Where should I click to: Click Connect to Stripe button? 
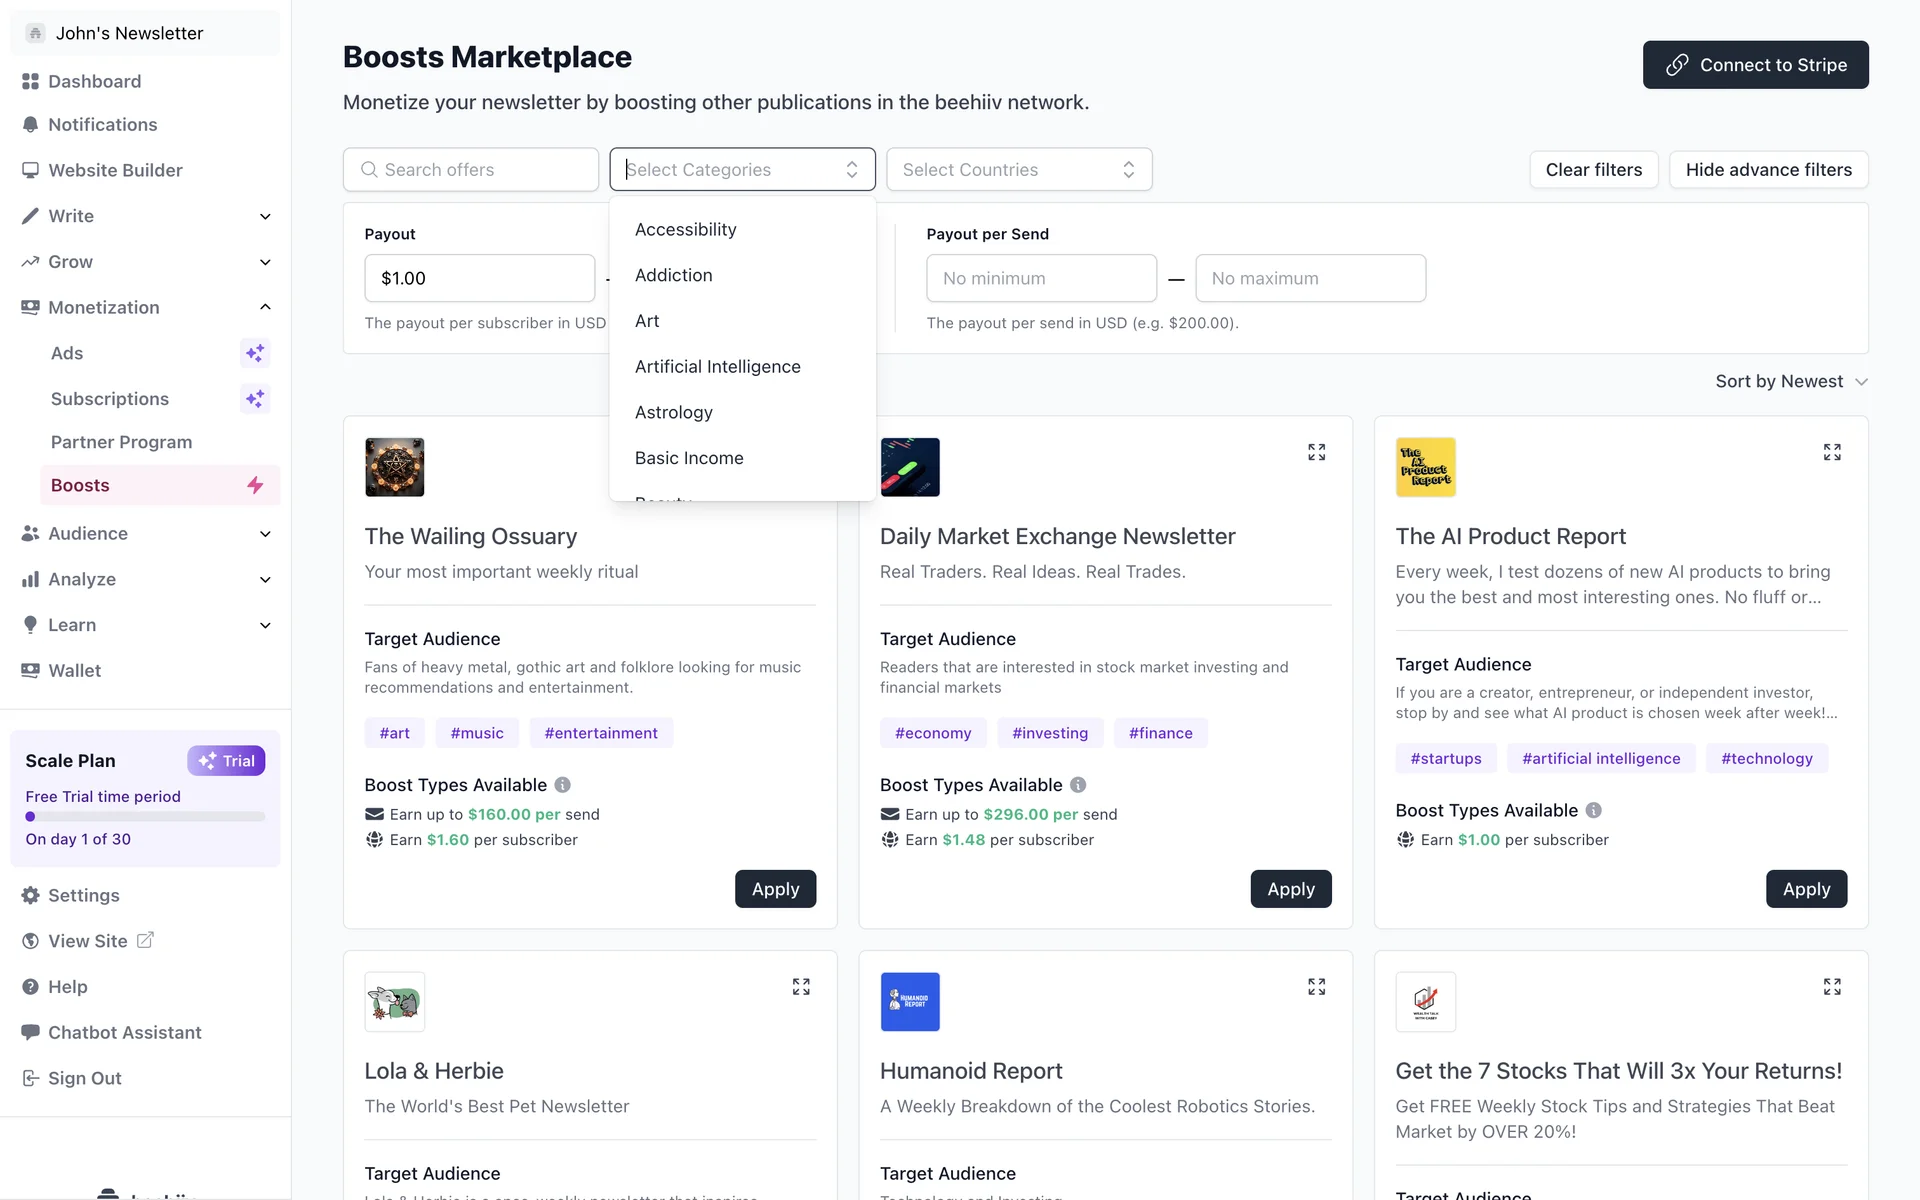(1755, 65)
